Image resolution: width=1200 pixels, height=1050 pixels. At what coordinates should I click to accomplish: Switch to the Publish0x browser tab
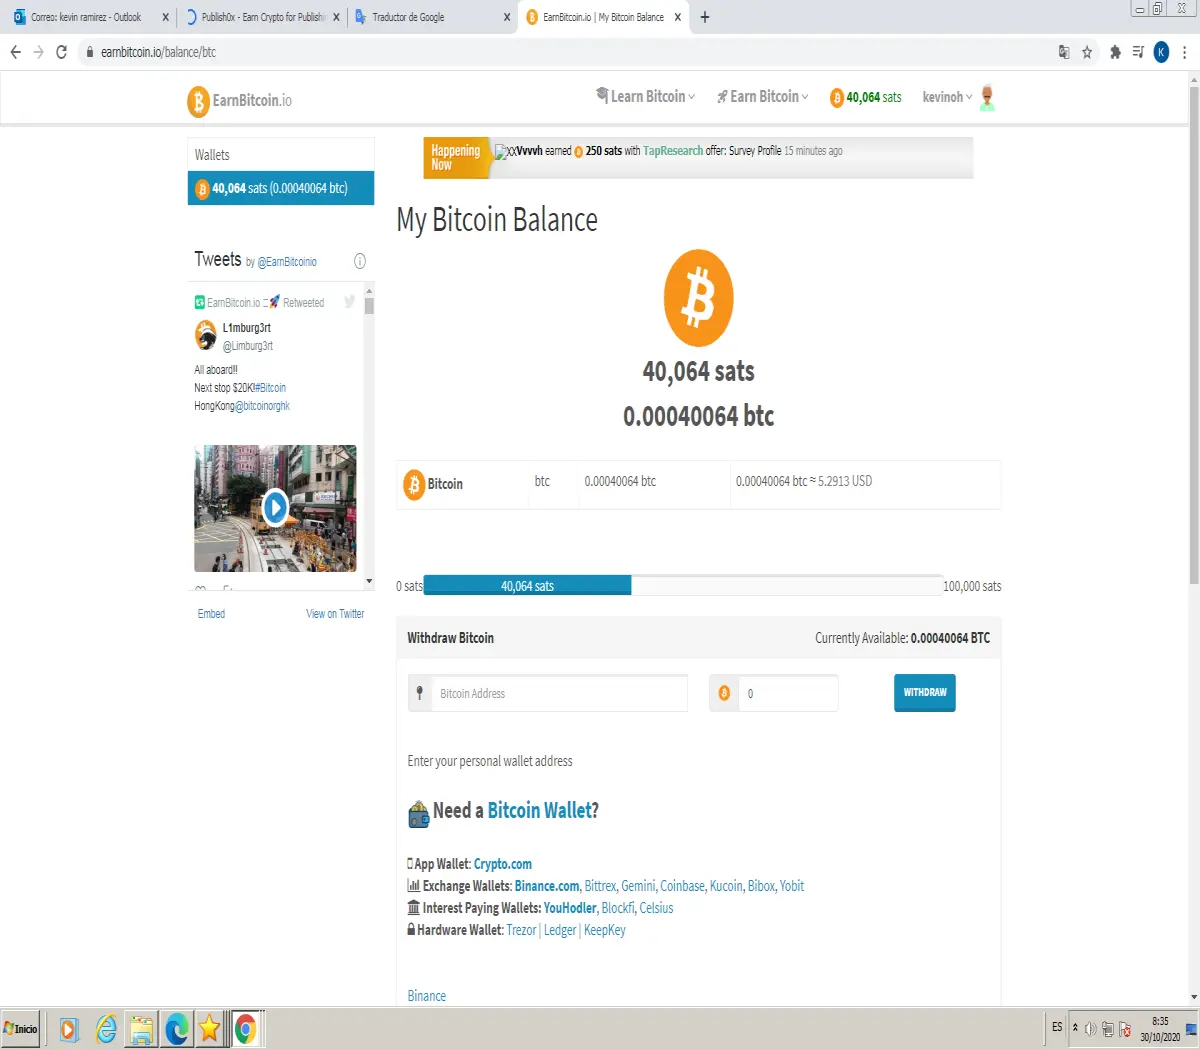(261, 17)
